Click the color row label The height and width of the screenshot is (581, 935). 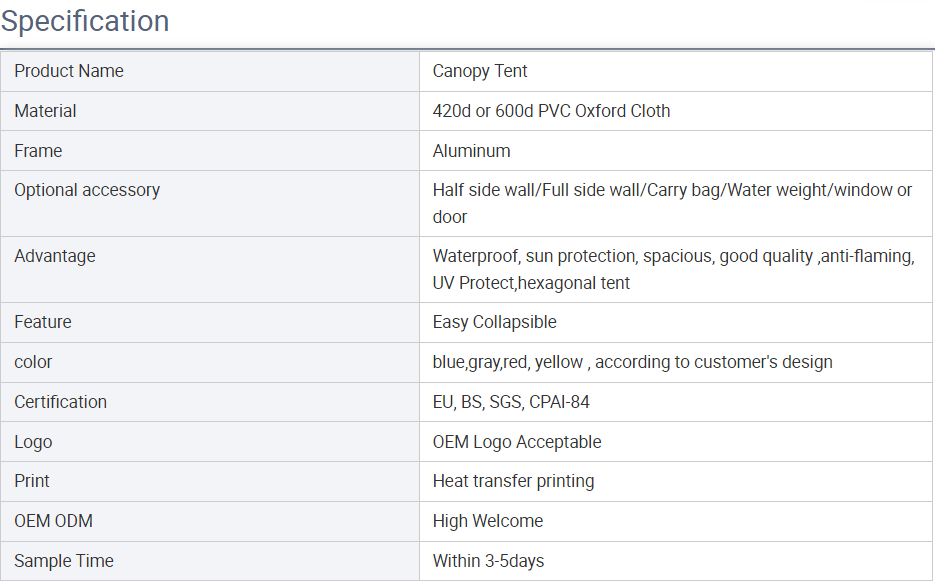33,362
